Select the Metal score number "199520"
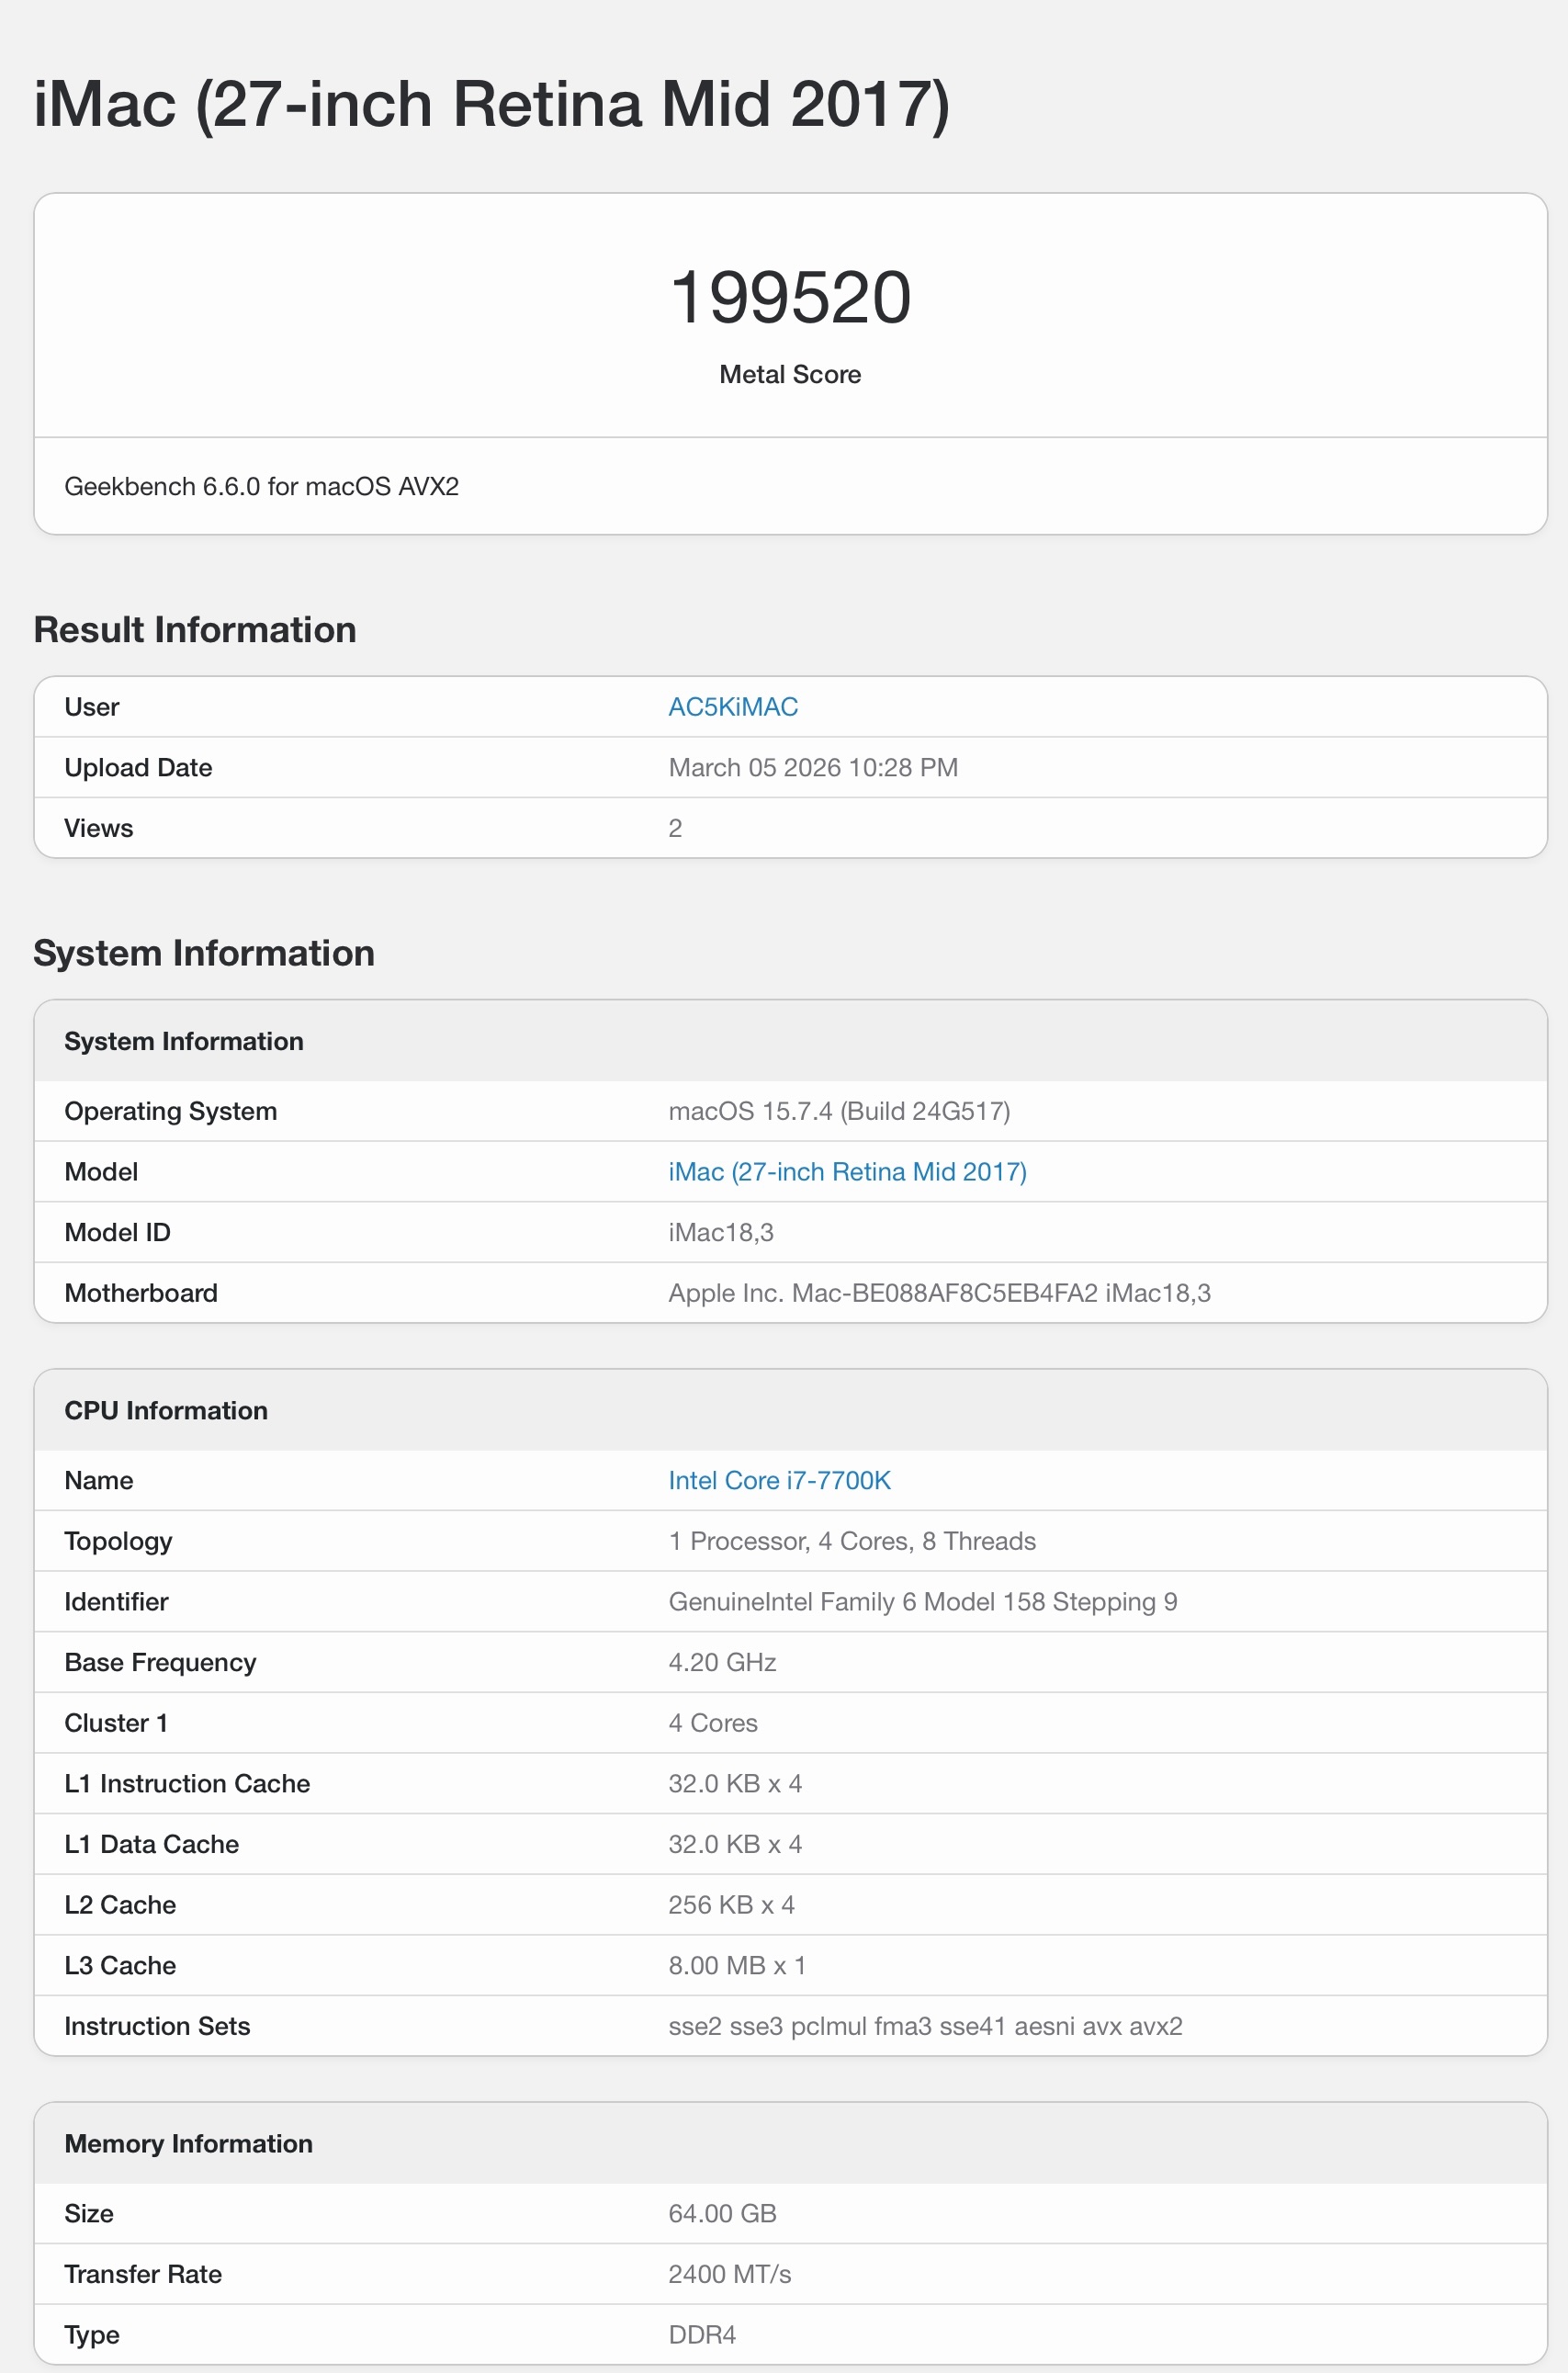Image resolution: width=1568 pixels, height=2373 pixels. 790,297
